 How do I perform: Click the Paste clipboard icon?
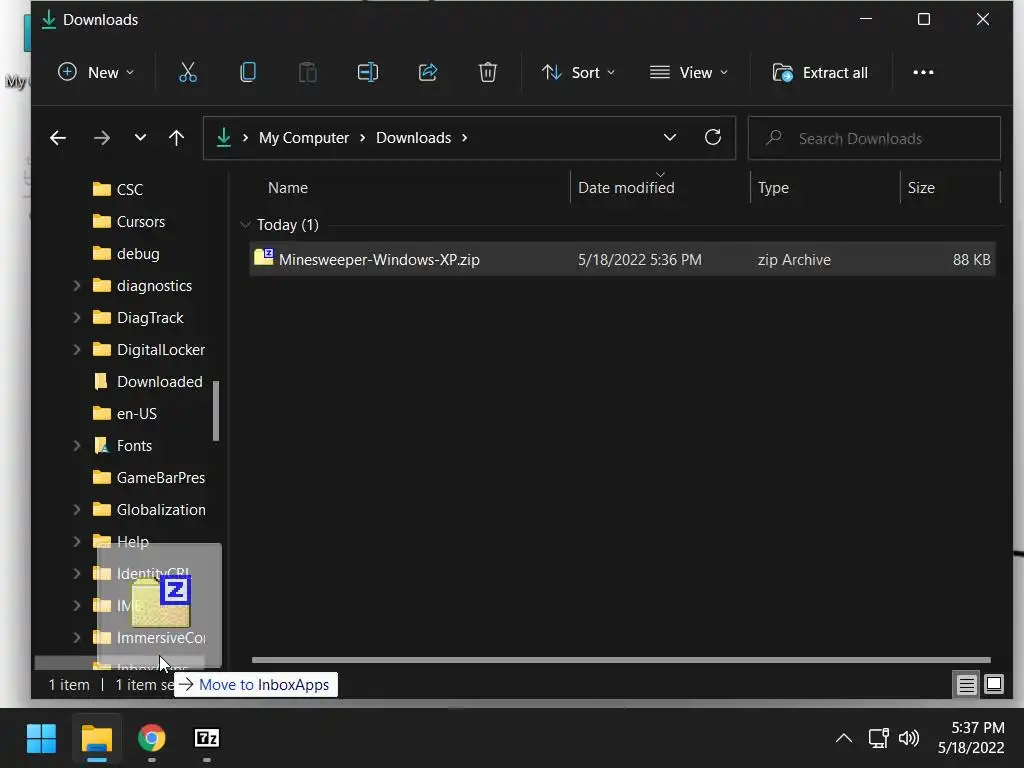click(x=308, y=72)
